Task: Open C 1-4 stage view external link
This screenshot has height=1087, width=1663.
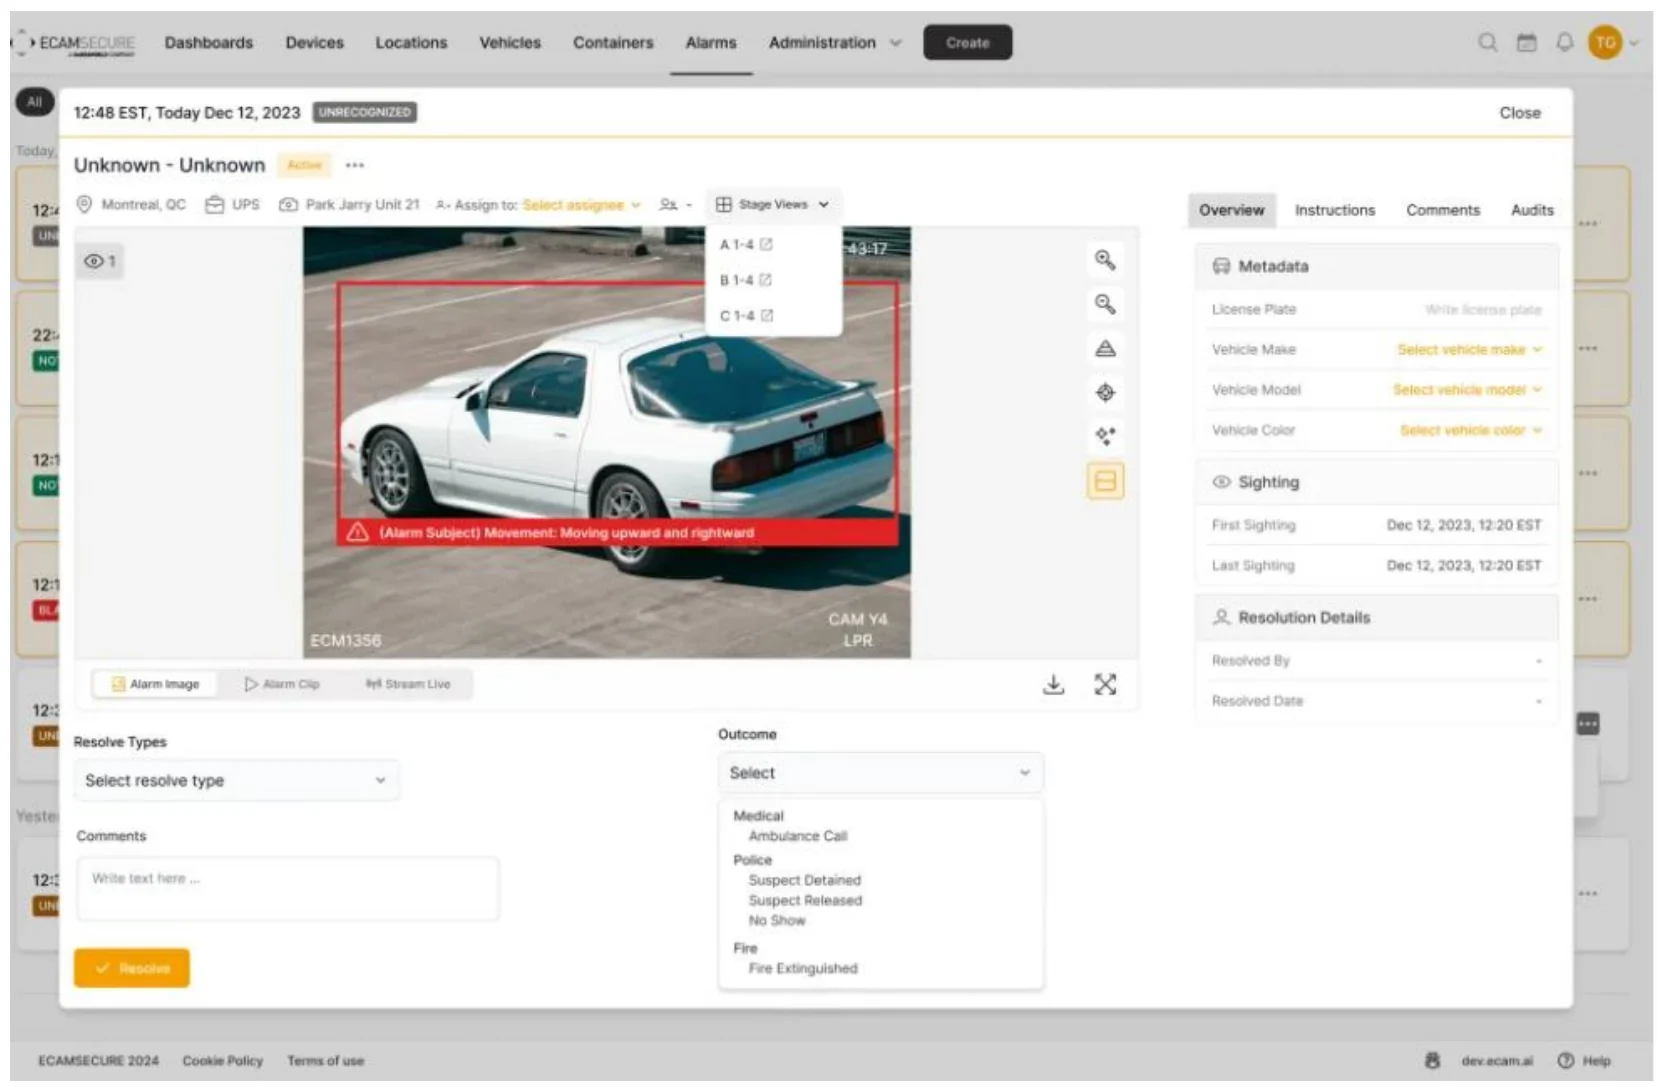Action: (767, 315)
